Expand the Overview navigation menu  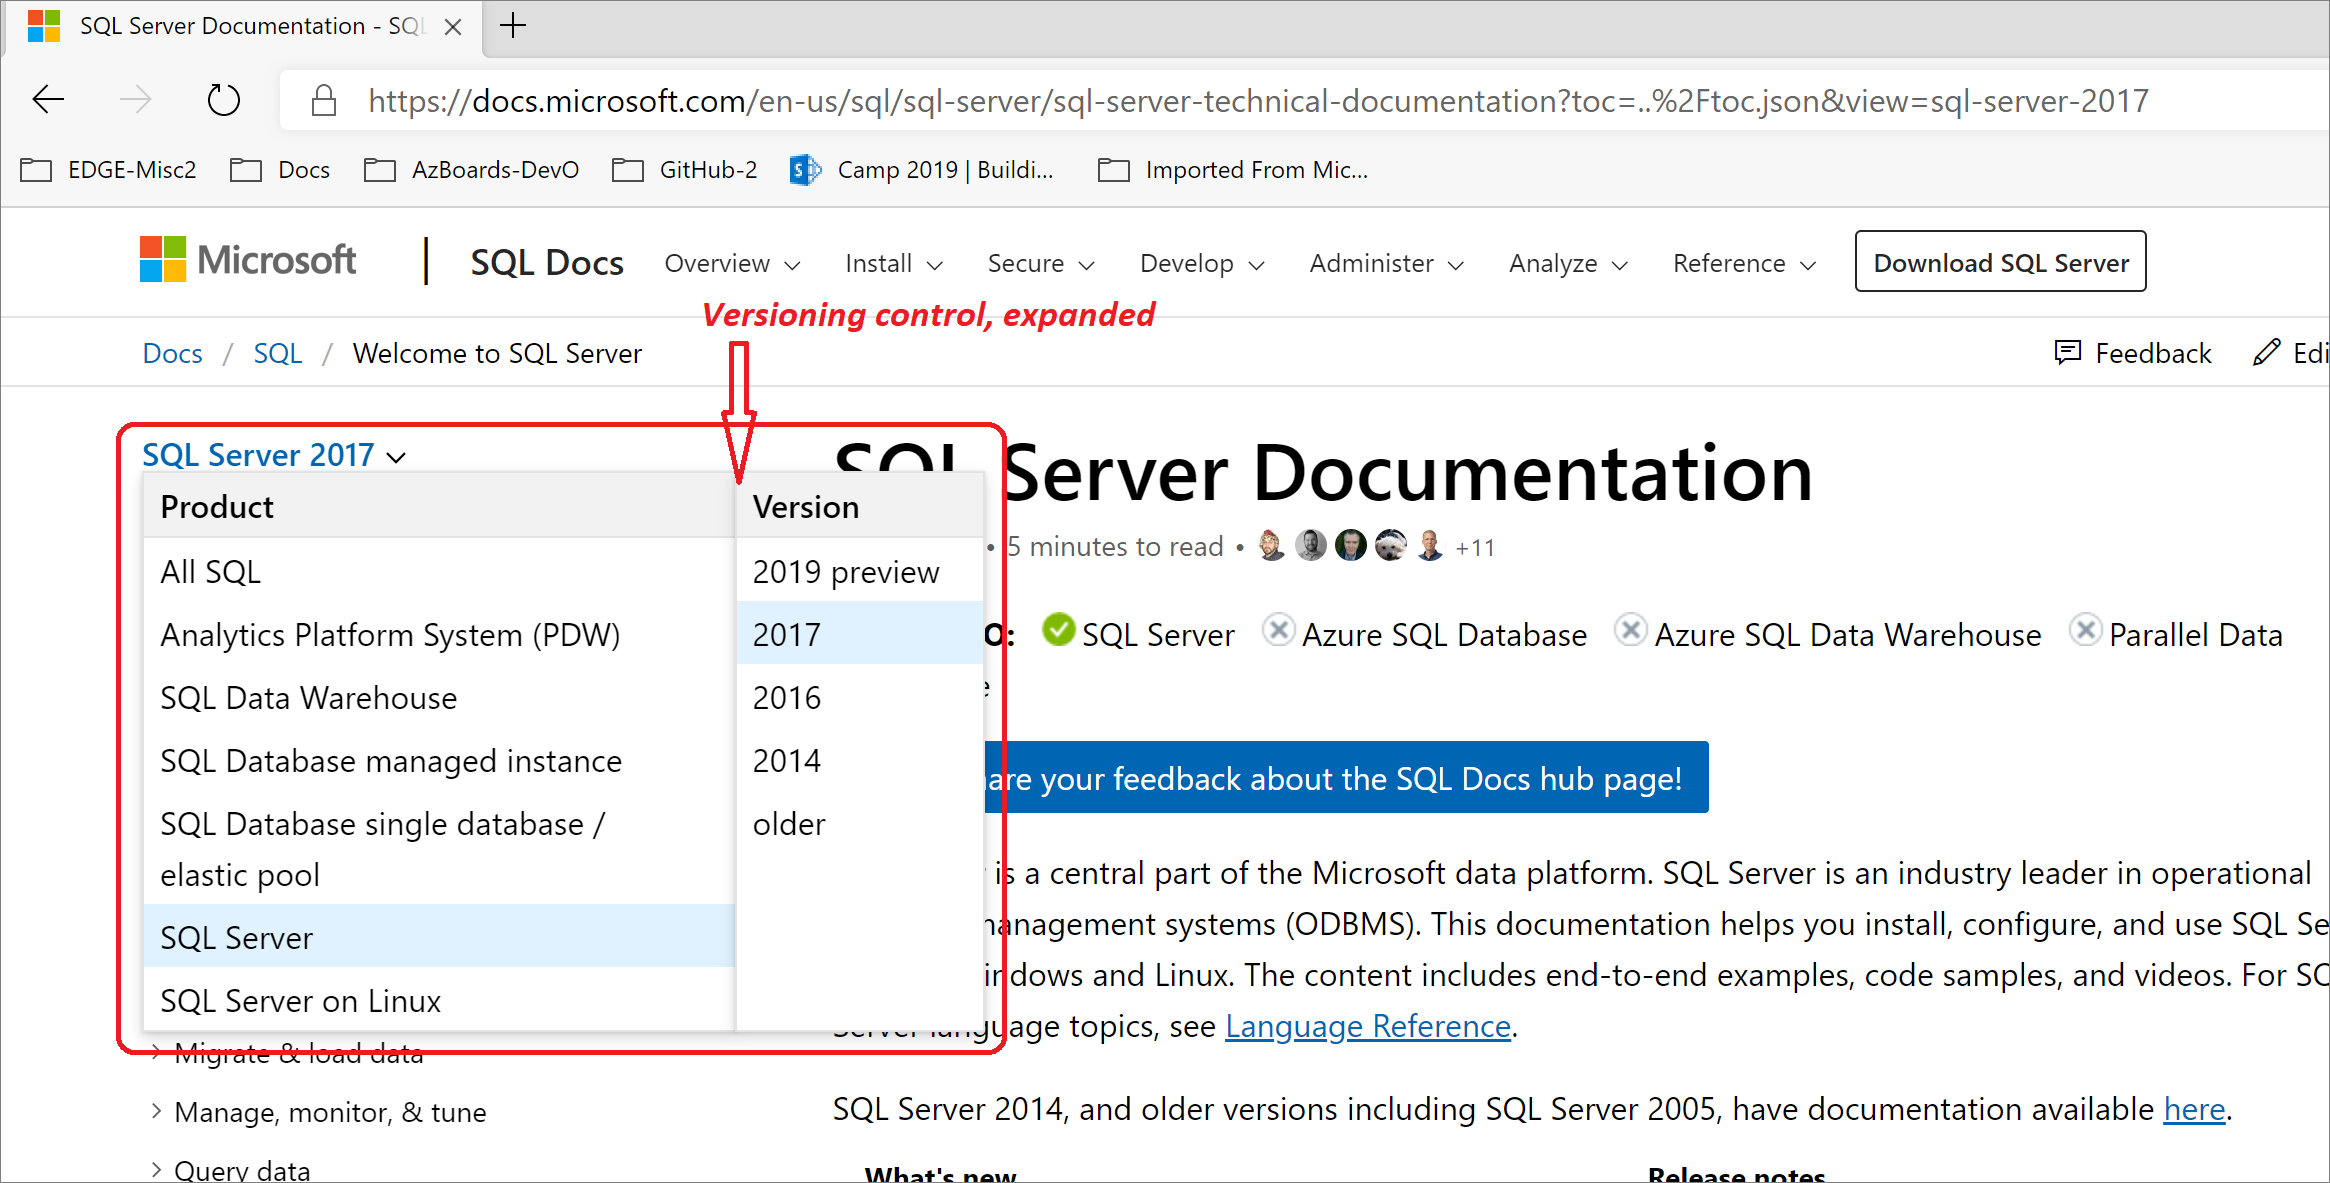tap(731, 263)
